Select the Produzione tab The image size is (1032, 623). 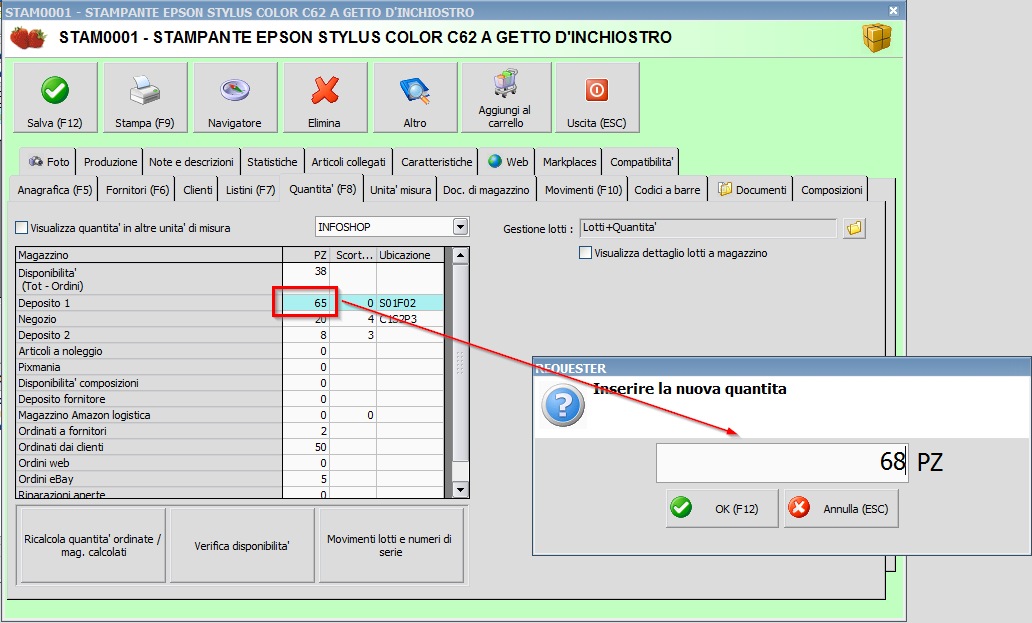[111, 162]
